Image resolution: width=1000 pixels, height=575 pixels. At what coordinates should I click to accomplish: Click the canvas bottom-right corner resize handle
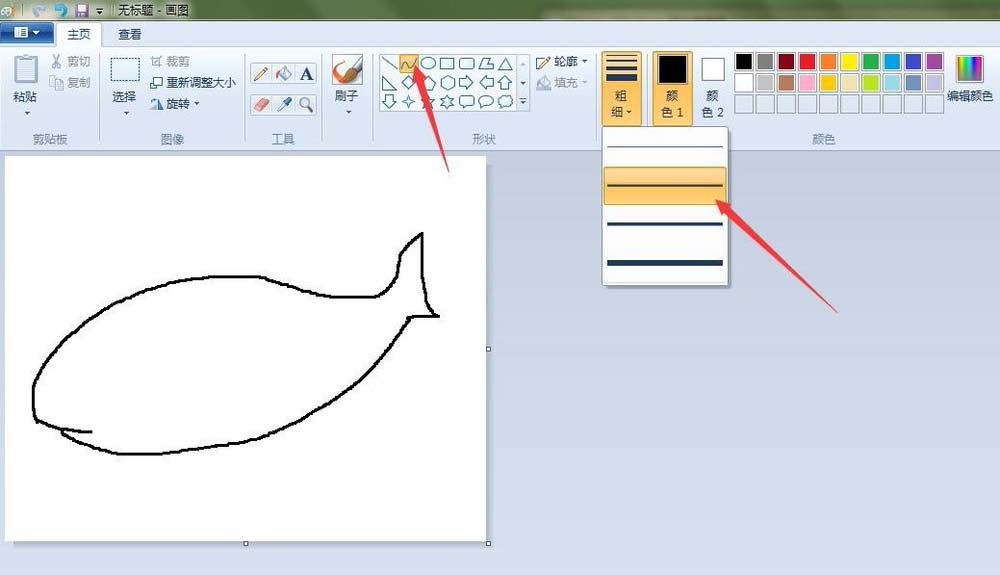click(x=489, y=543)
